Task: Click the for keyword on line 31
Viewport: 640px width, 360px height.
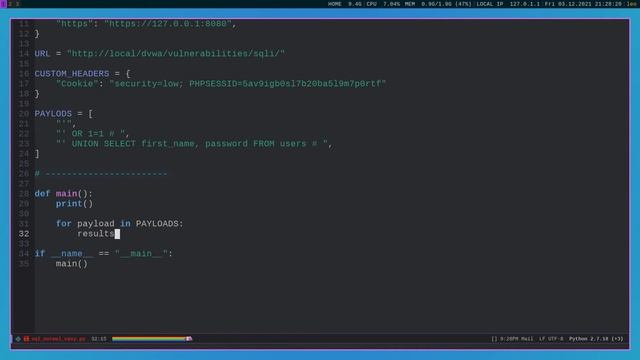Action: [x=64, y=224]
